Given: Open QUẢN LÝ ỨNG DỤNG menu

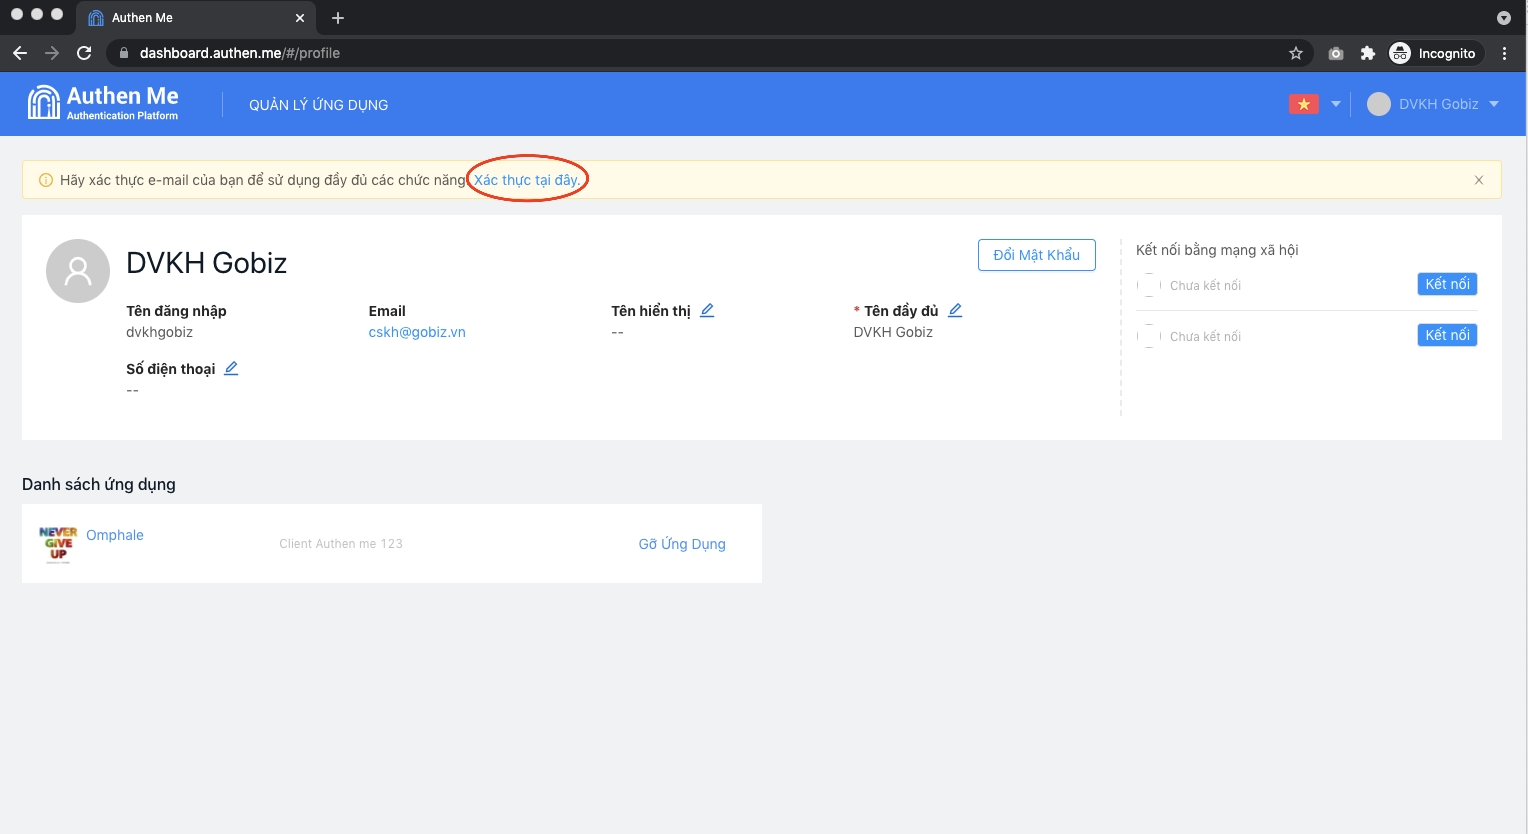Looking at the screenshot, I should pos(318,105).
